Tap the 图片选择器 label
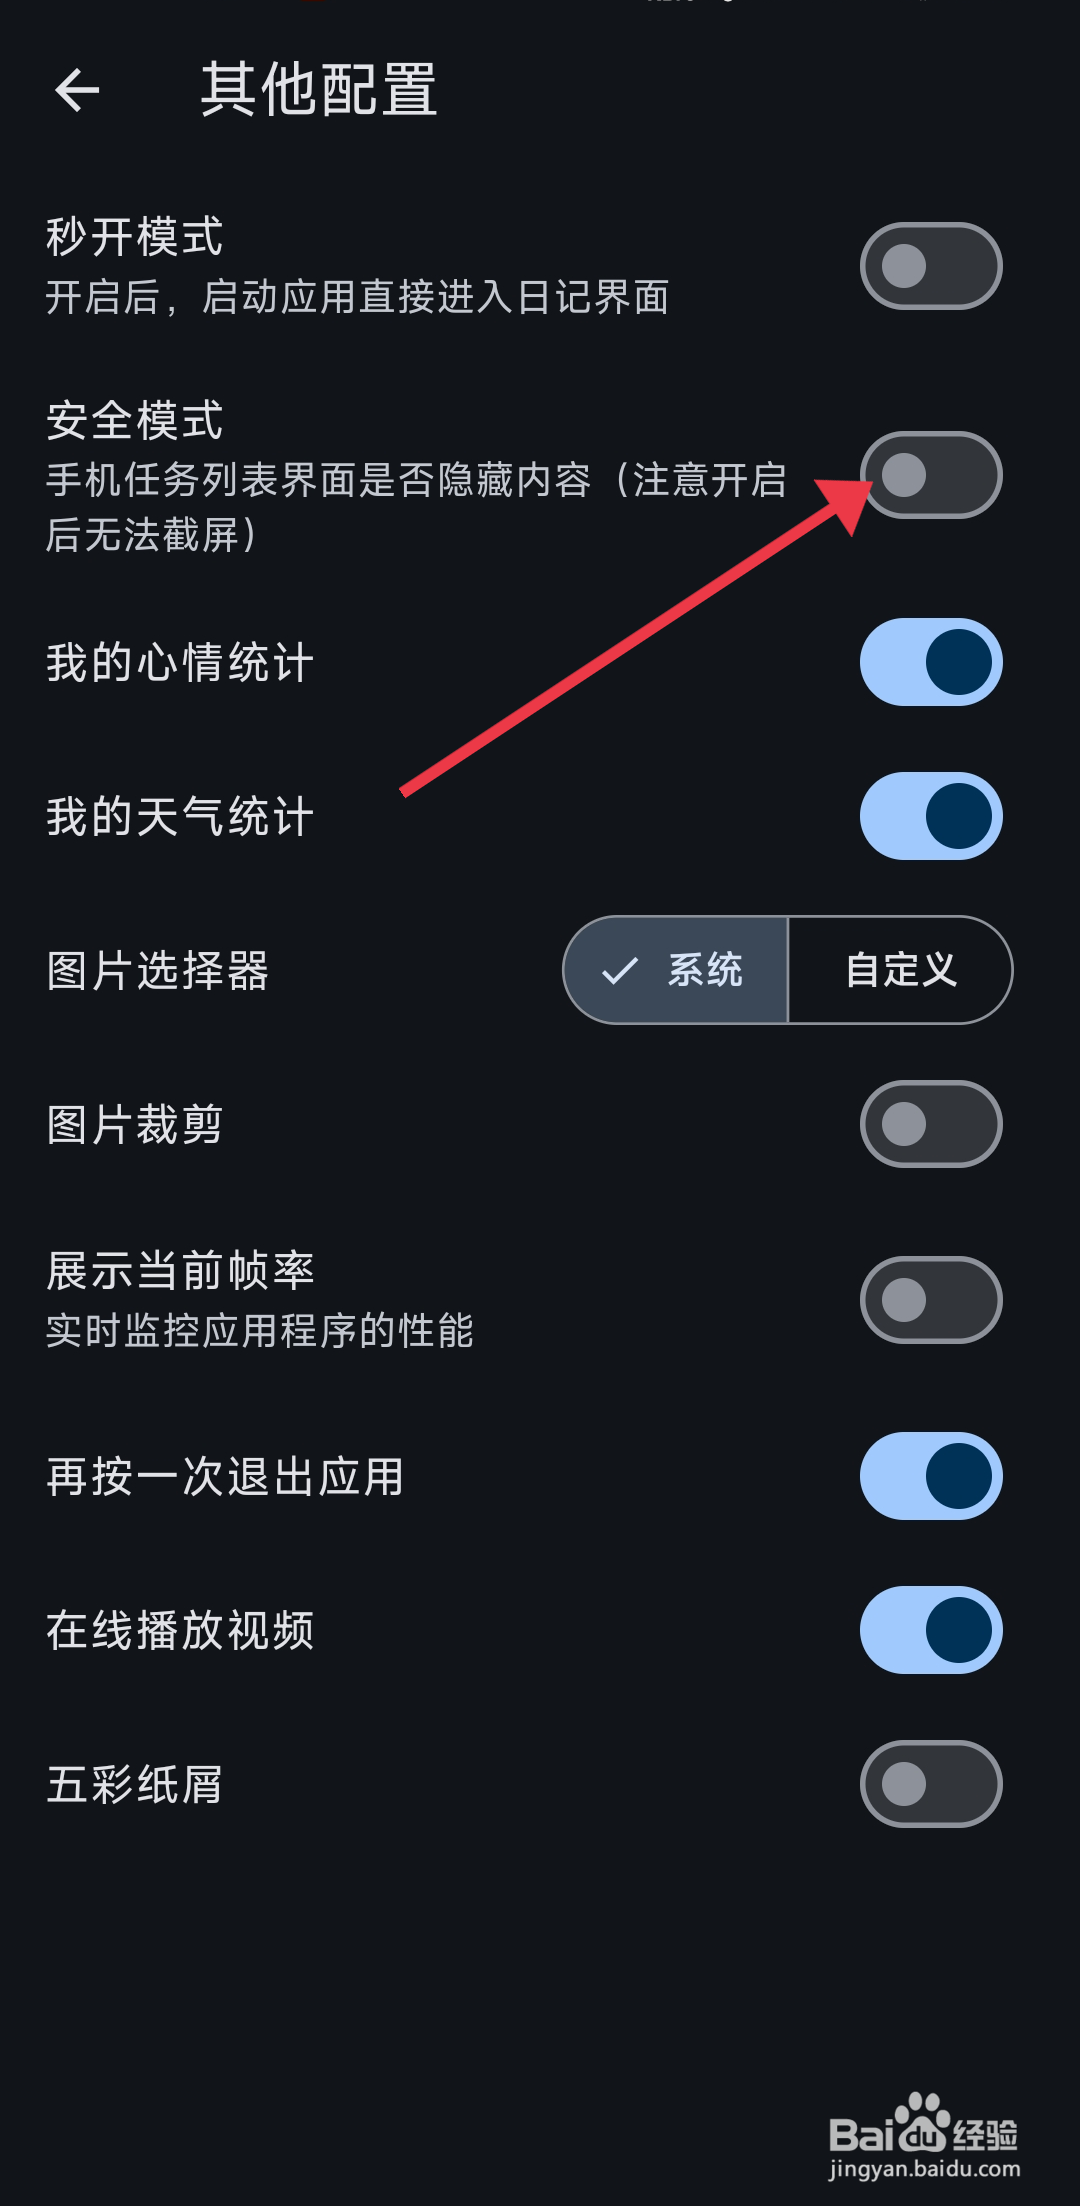1080x2206 pixels. [158, 970]
